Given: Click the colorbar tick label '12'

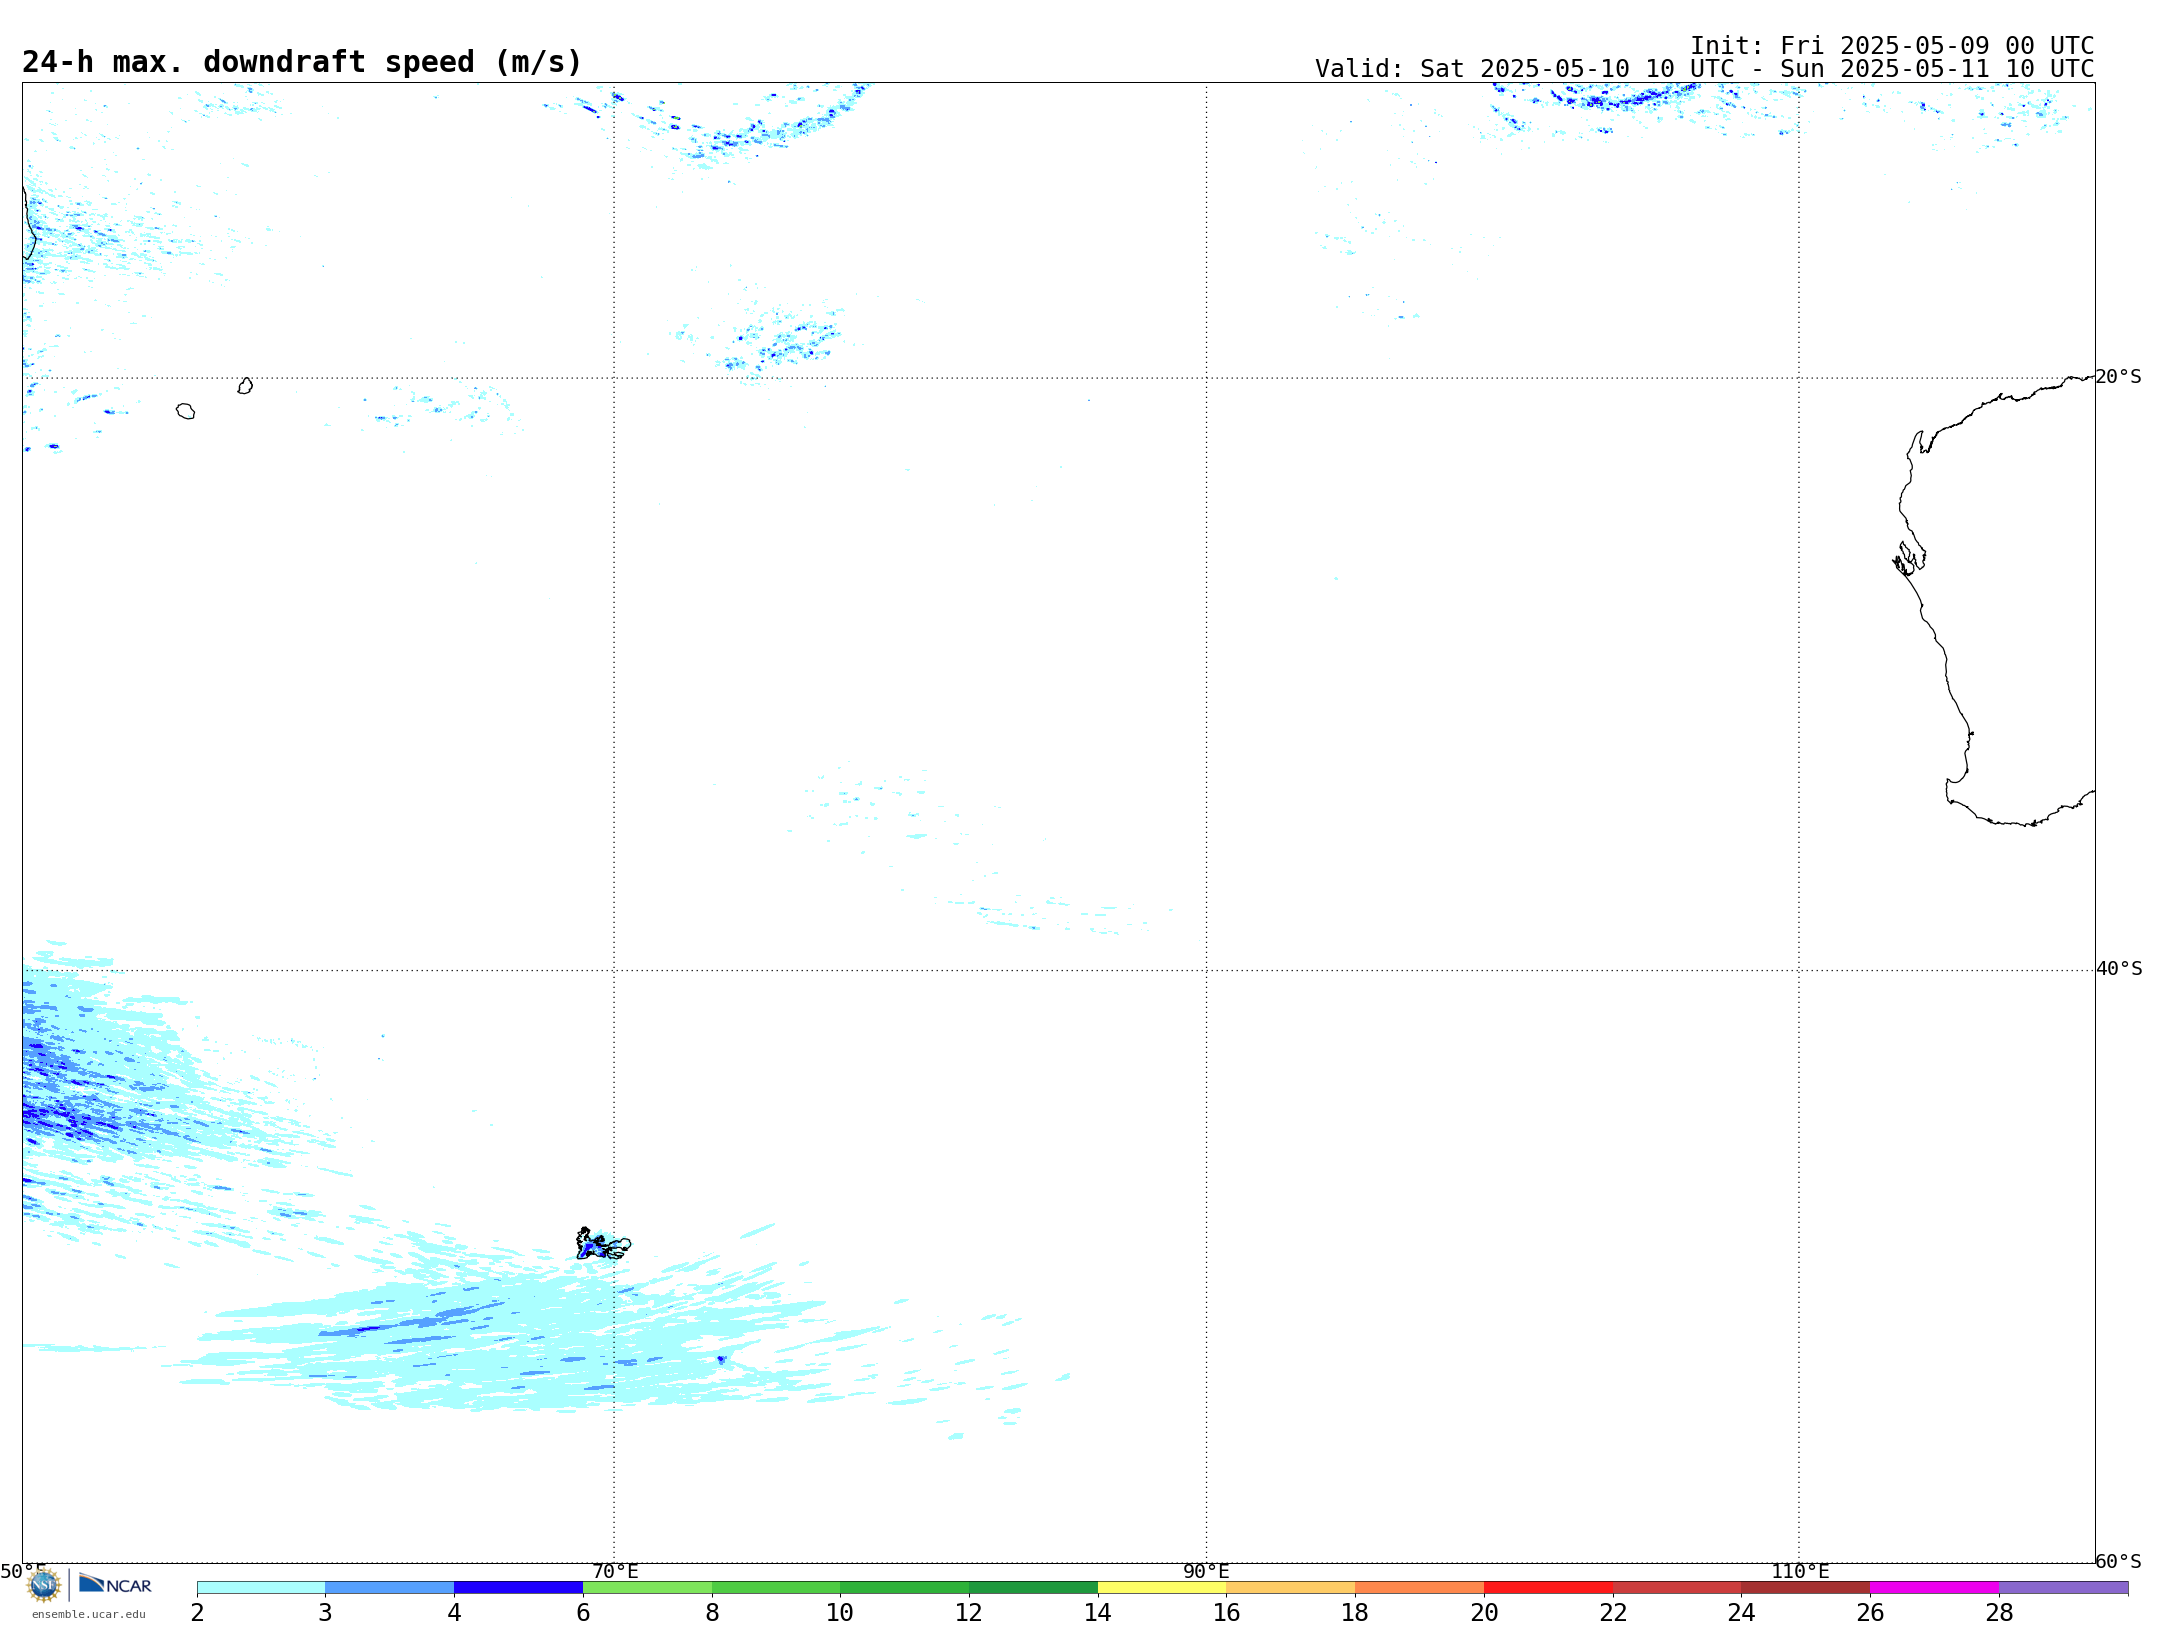Looking at the screenshot, I should point(969,1612).
